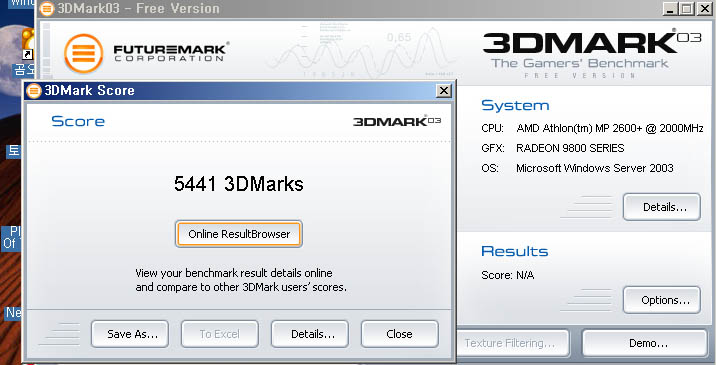This screenshot has width=716, height=365.
Task: Click the 3DMARK03 logo in score dialog
Action: 397,121
